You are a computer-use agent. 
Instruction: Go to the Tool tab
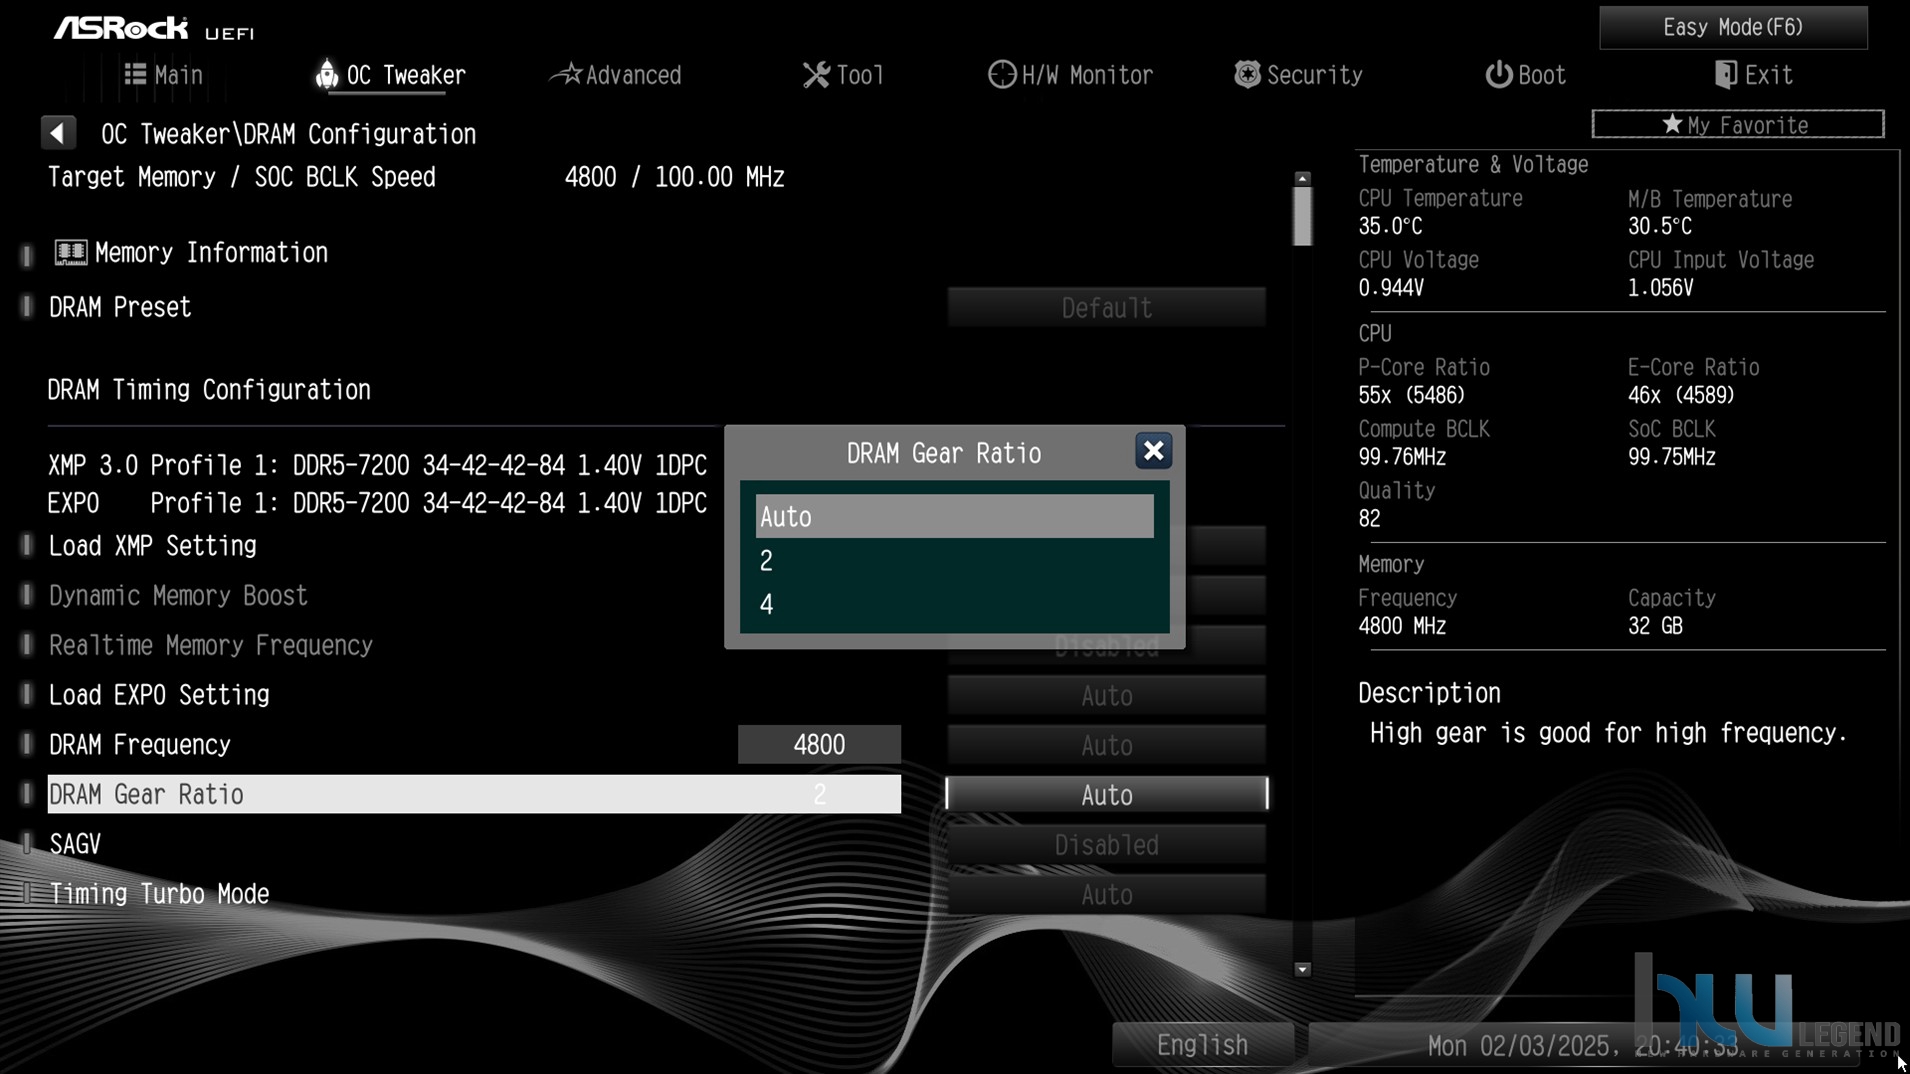[843, 75]
